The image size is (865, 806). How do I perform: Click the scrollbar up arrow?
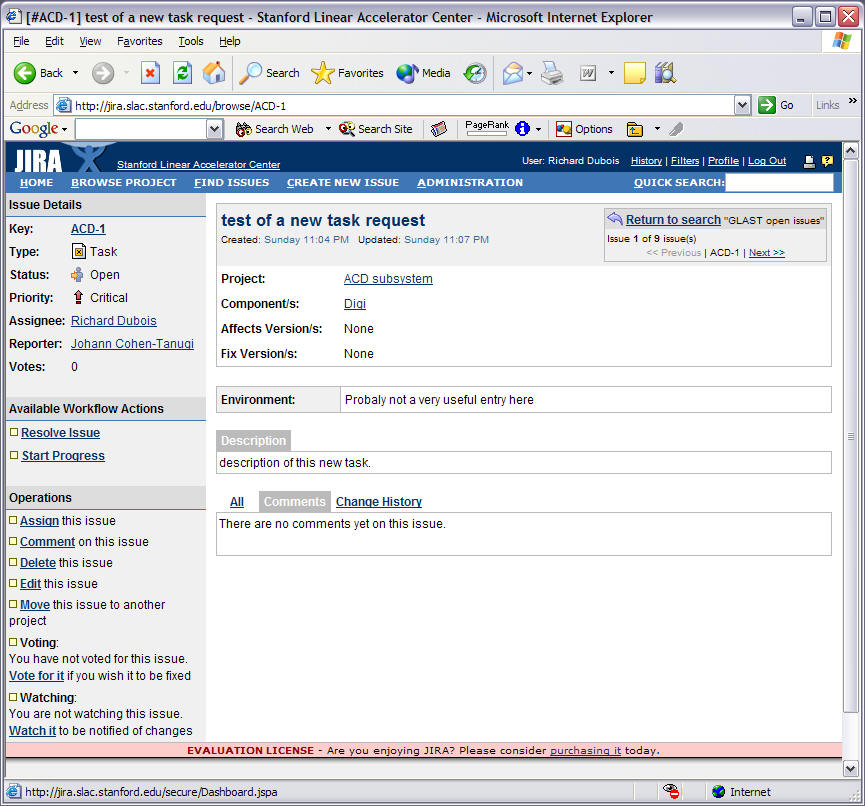click(x=850, y=150)
